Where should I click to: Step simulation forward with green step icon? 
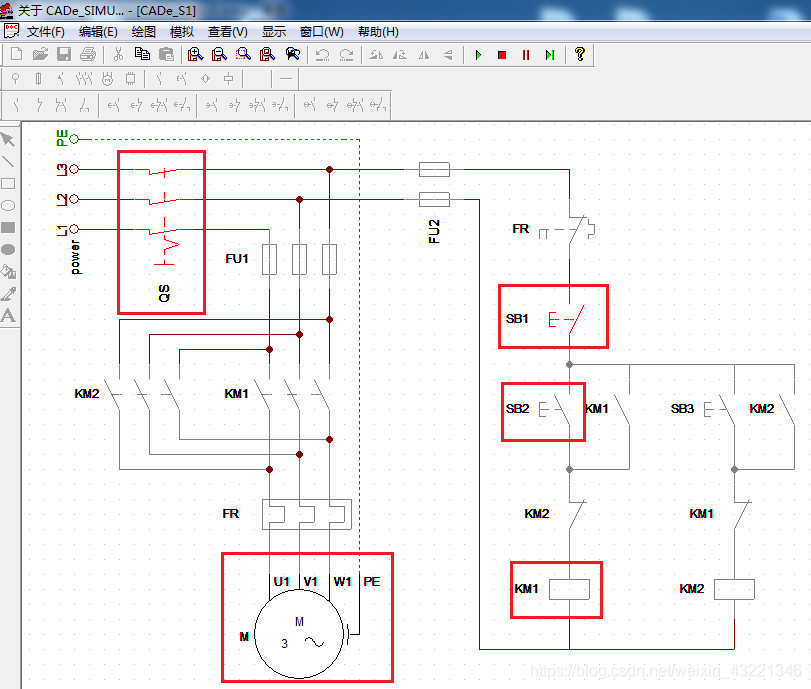550,55
